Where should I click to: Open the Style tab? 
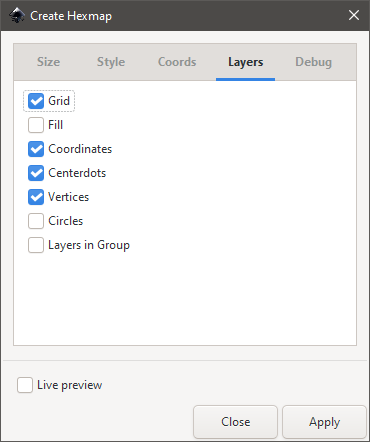(111, 62)
